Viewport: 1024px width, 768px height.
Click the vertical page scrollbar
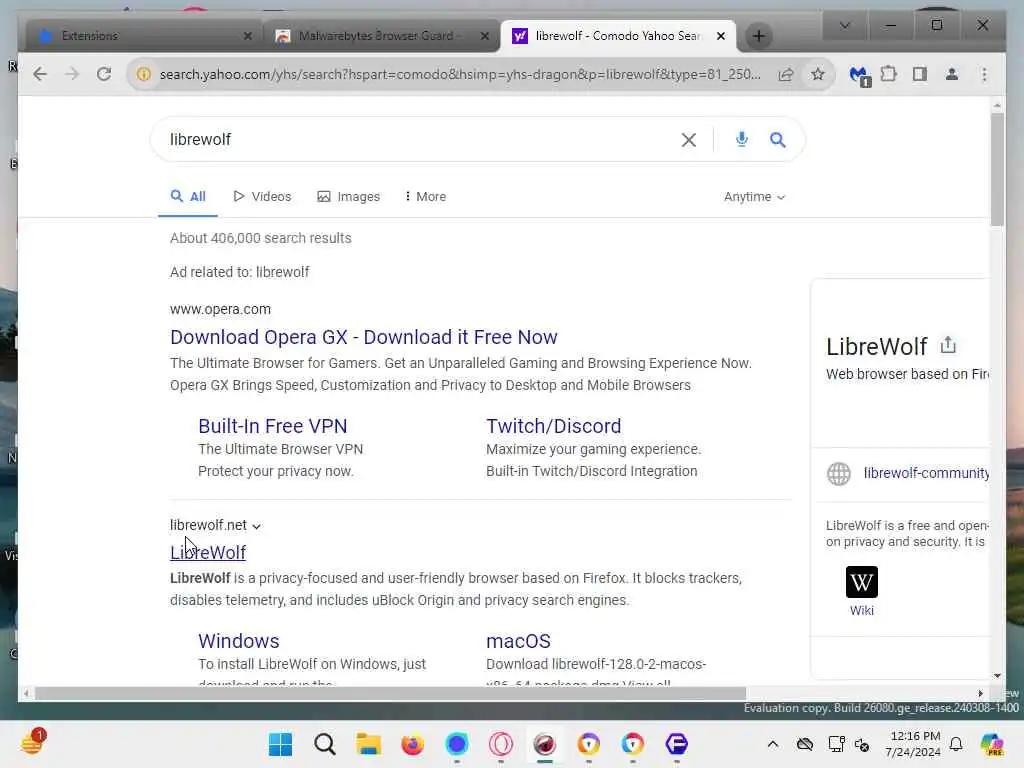[997, 170]
